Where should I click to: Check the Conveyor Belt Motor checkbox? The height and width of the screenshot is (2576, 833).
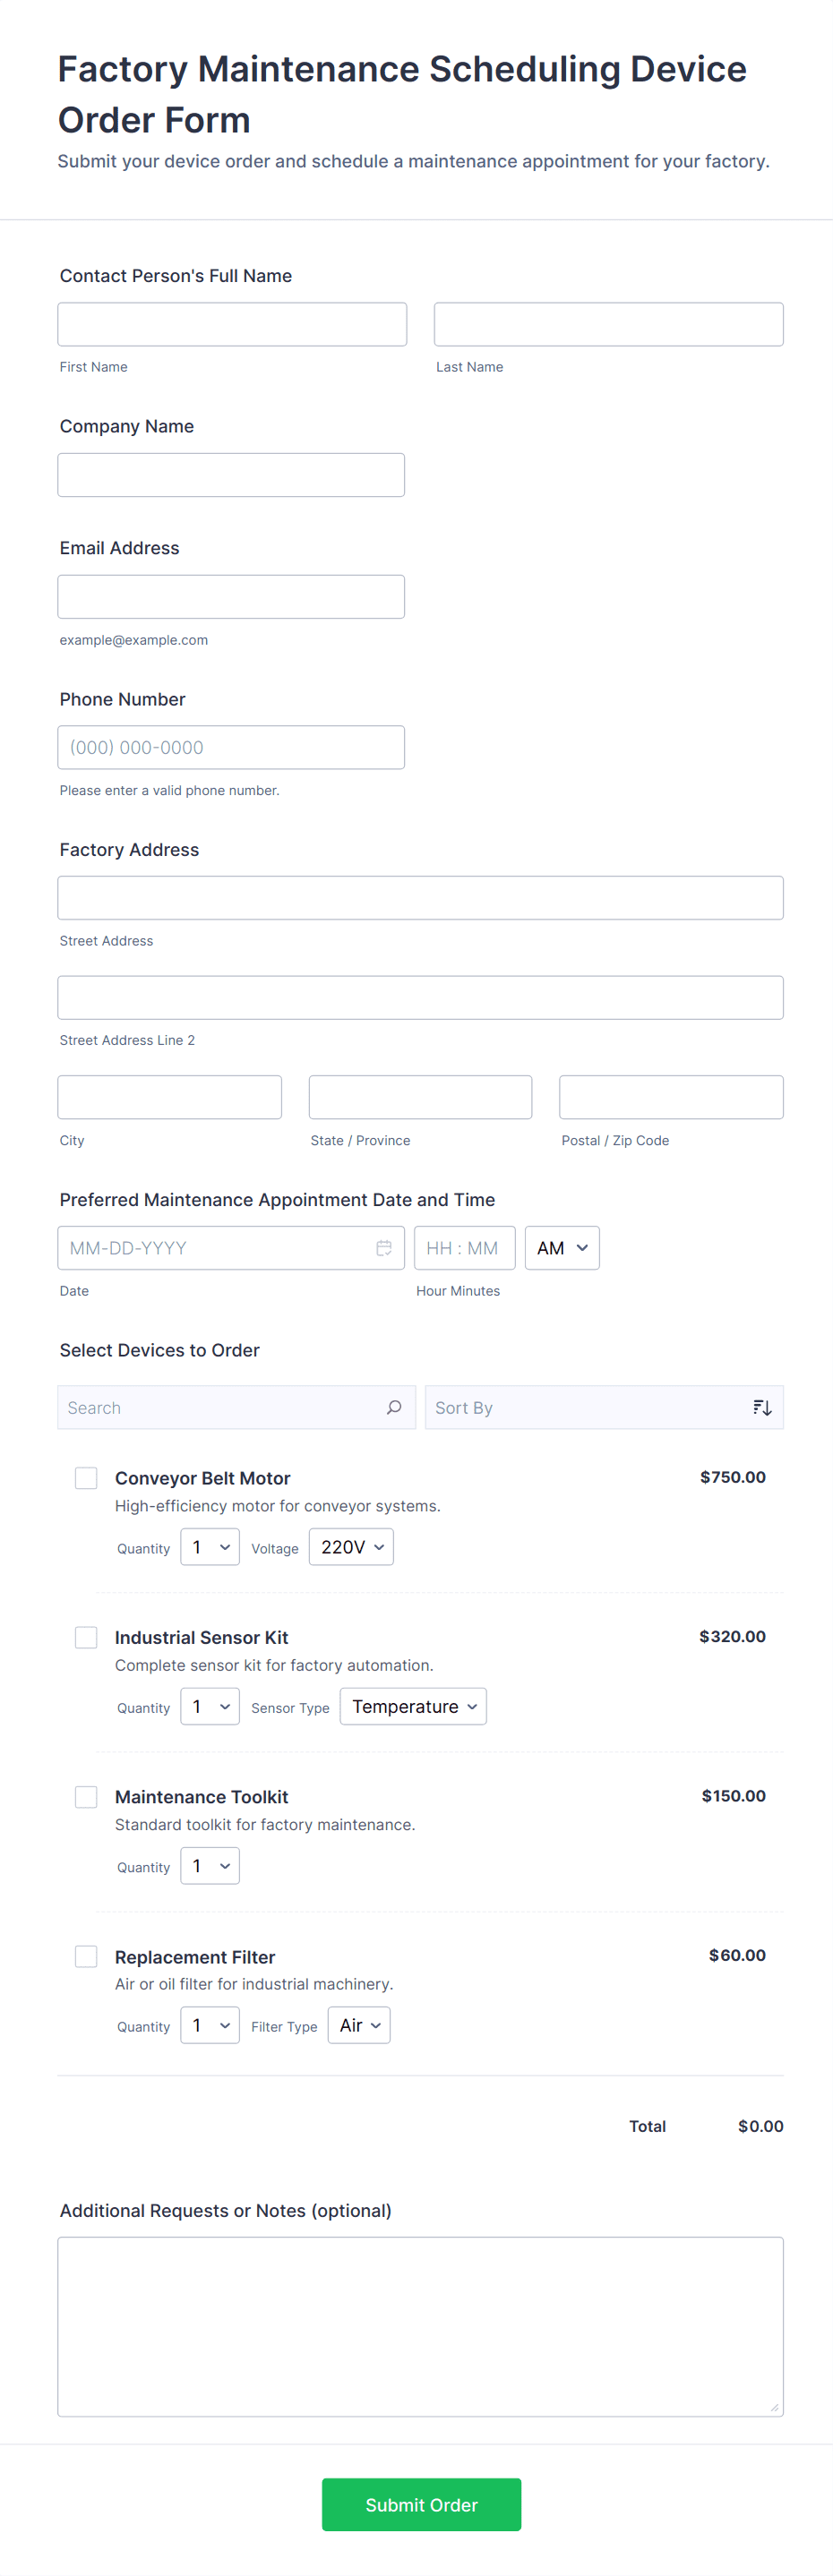point(87,1478)
